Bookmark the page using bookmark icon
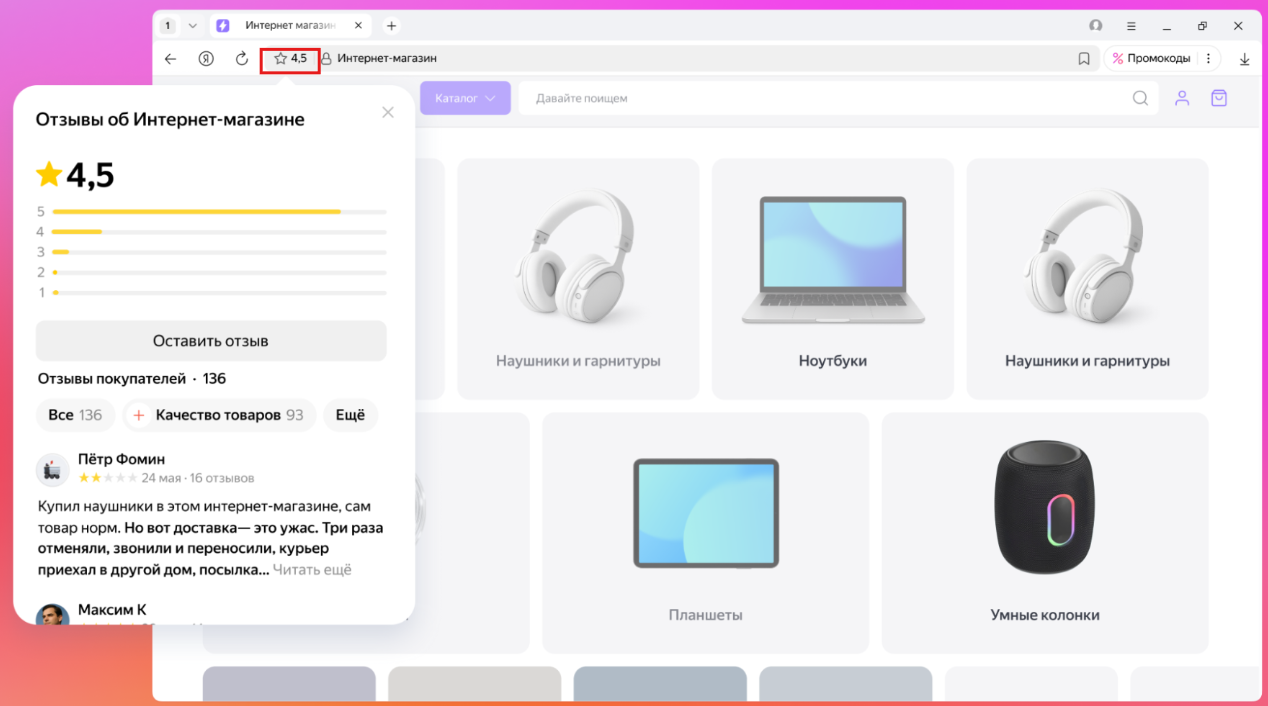This screenshot has width=1268, height=706. click(x=1084, y=59)
